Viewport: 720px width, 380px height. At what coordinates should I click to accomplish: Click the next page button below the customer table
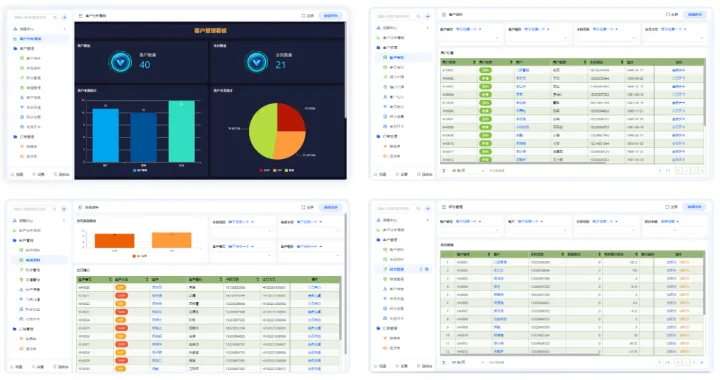point(695,171)
